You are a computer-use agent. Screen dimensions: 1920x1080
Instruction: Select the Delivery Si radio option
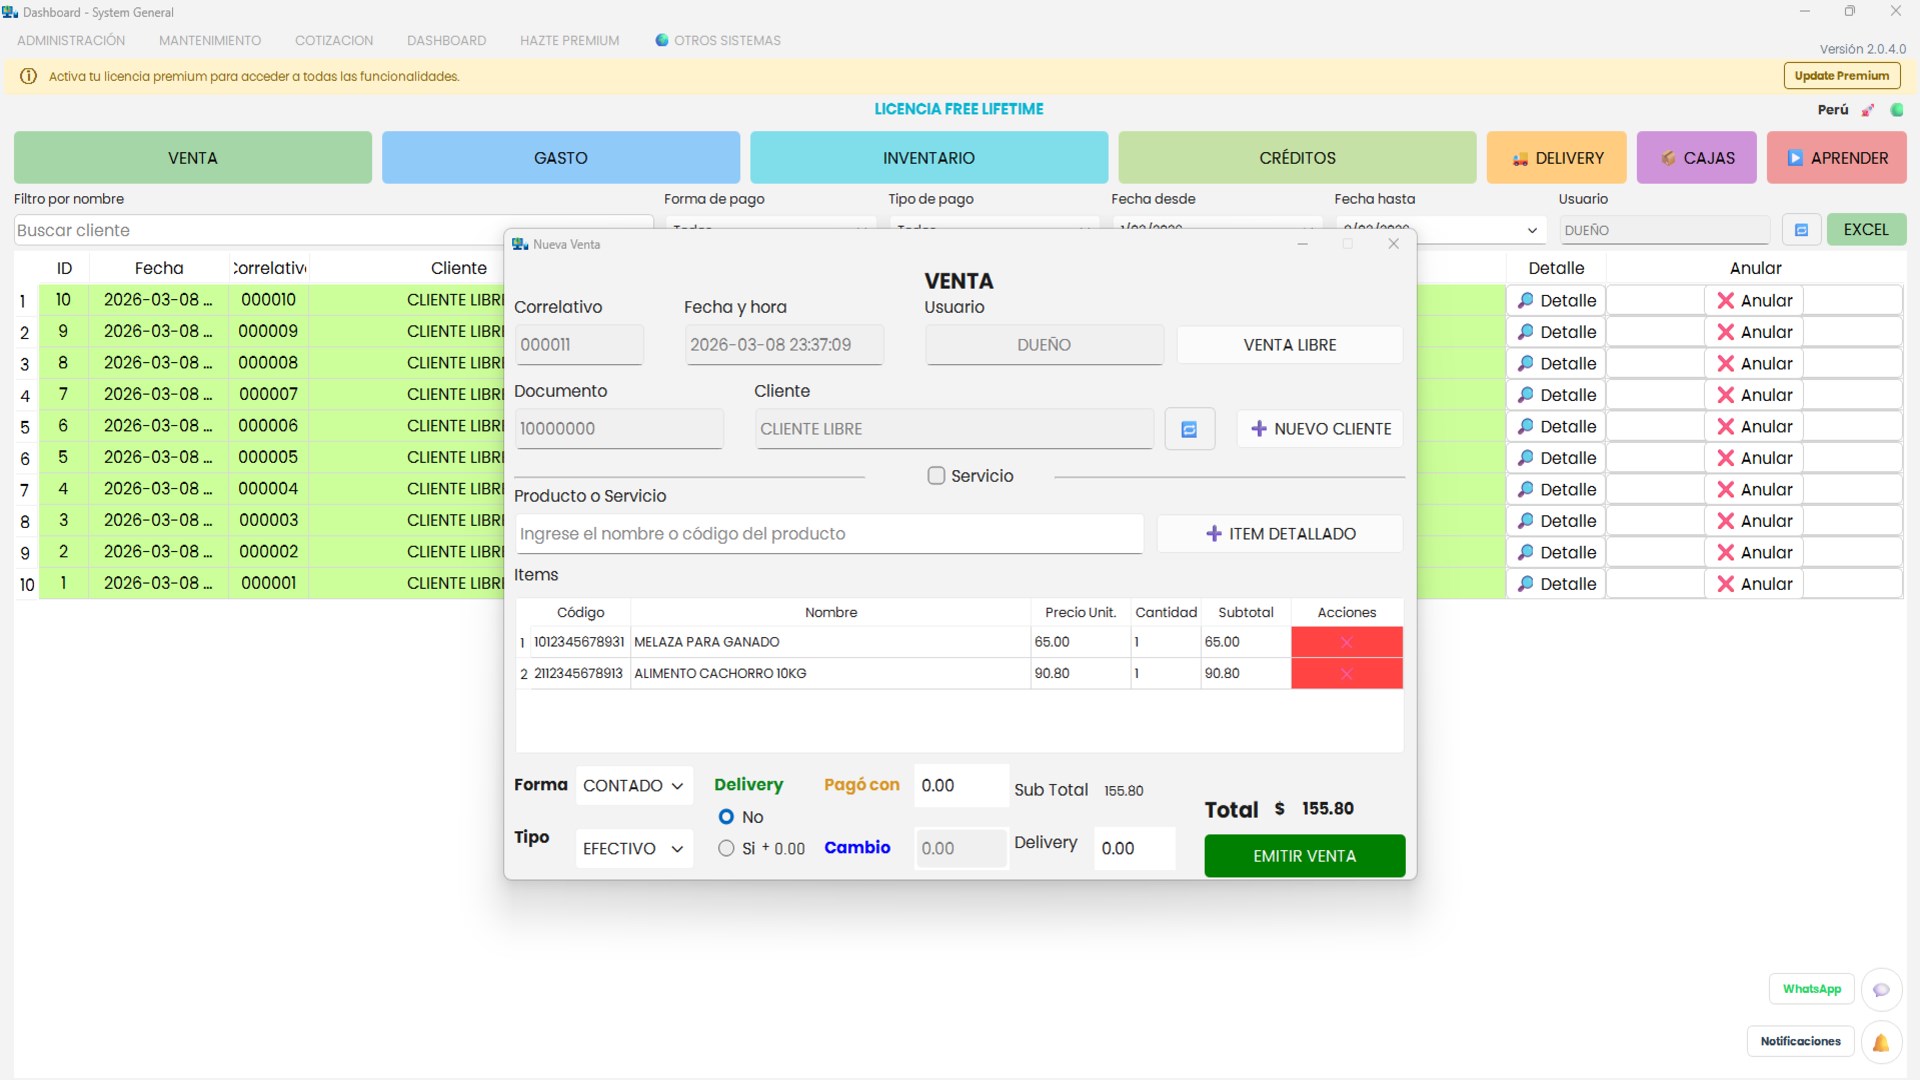(x=726, y=849)
